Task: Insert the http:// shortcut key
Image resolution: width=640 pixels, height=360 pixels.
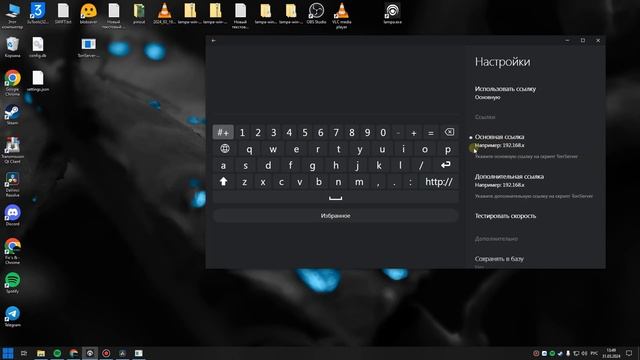Action: point(439,182)
